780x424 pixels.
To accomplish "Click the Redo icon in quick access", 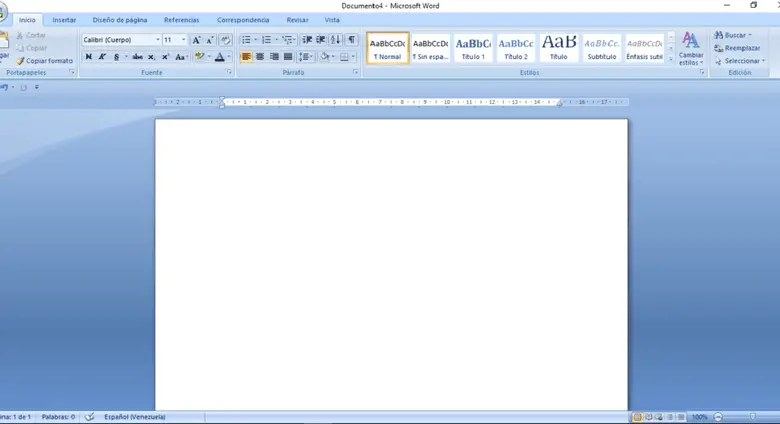I will tap(23, 88).
